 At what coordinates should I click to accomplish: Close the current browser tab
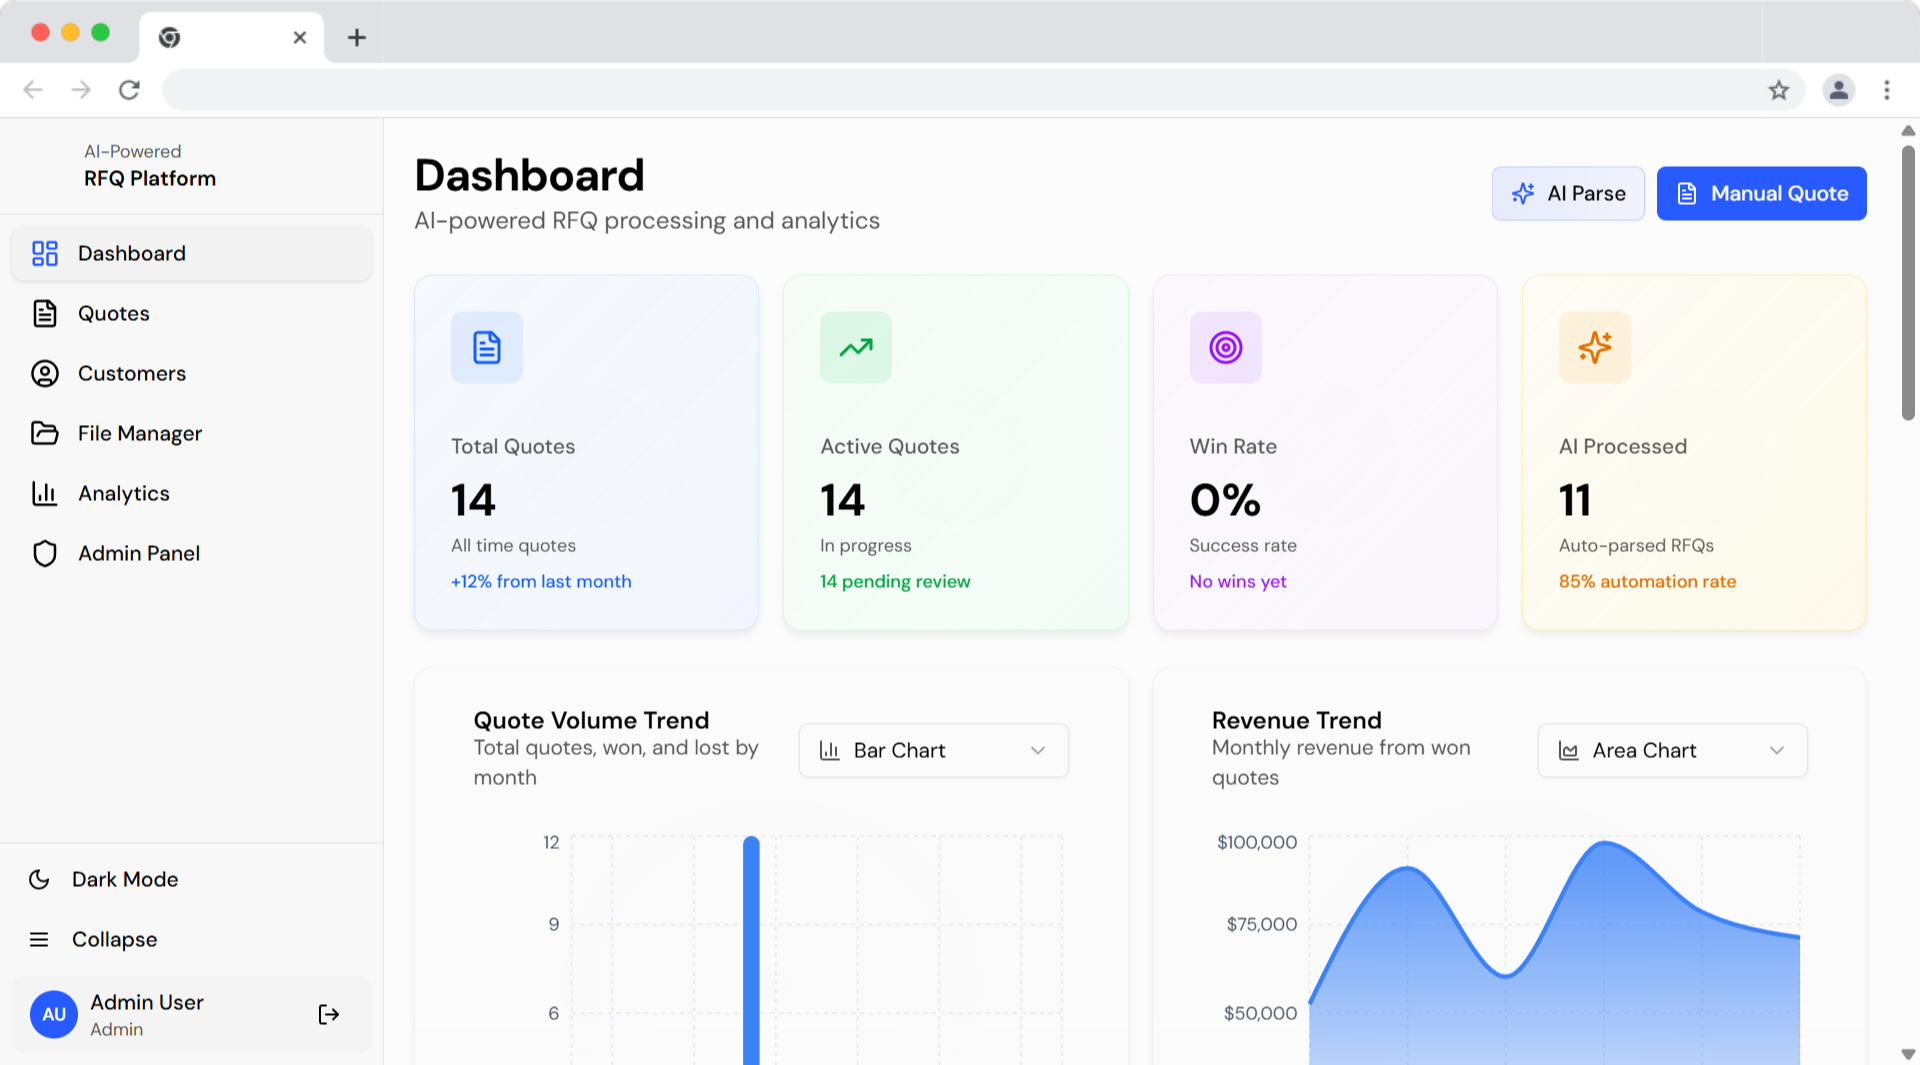tap(299, 37)
